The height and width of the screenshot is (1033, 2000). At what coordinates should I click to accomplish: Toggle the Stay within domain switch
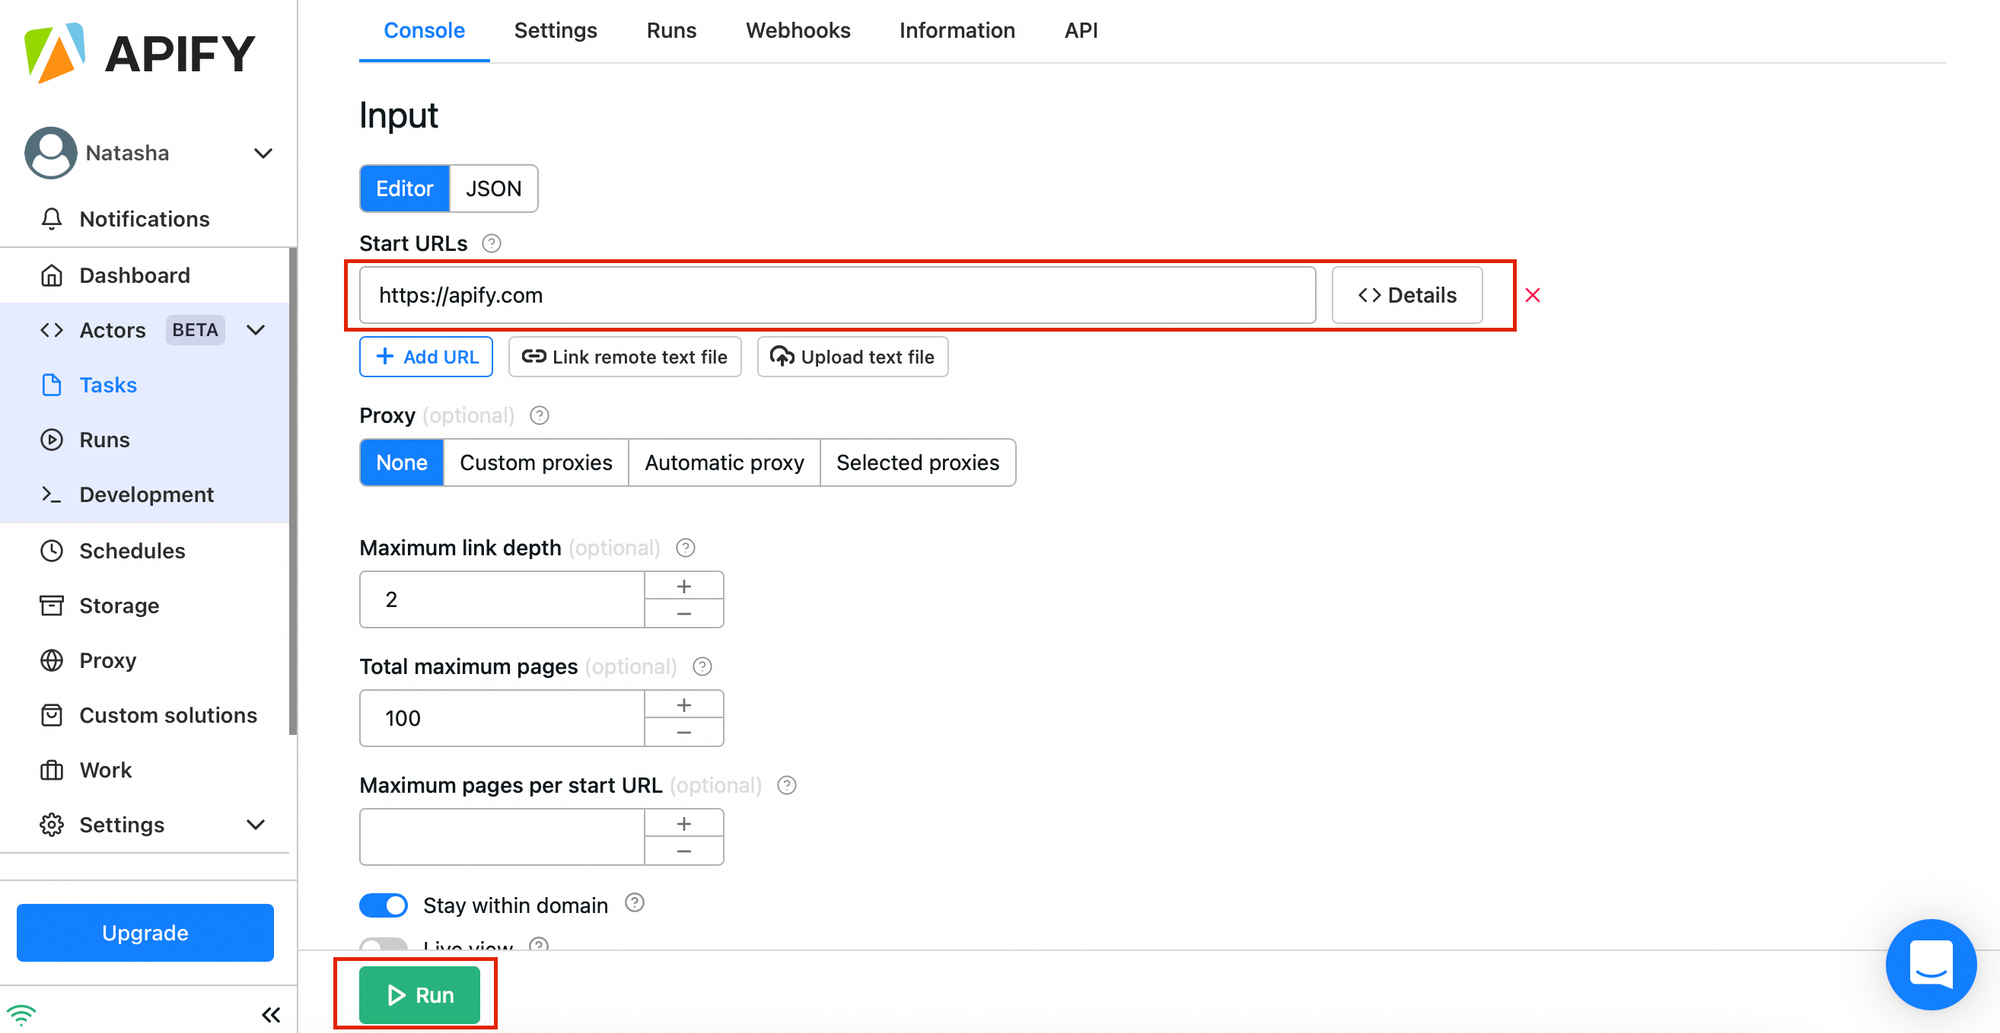(x=384, y=905)
